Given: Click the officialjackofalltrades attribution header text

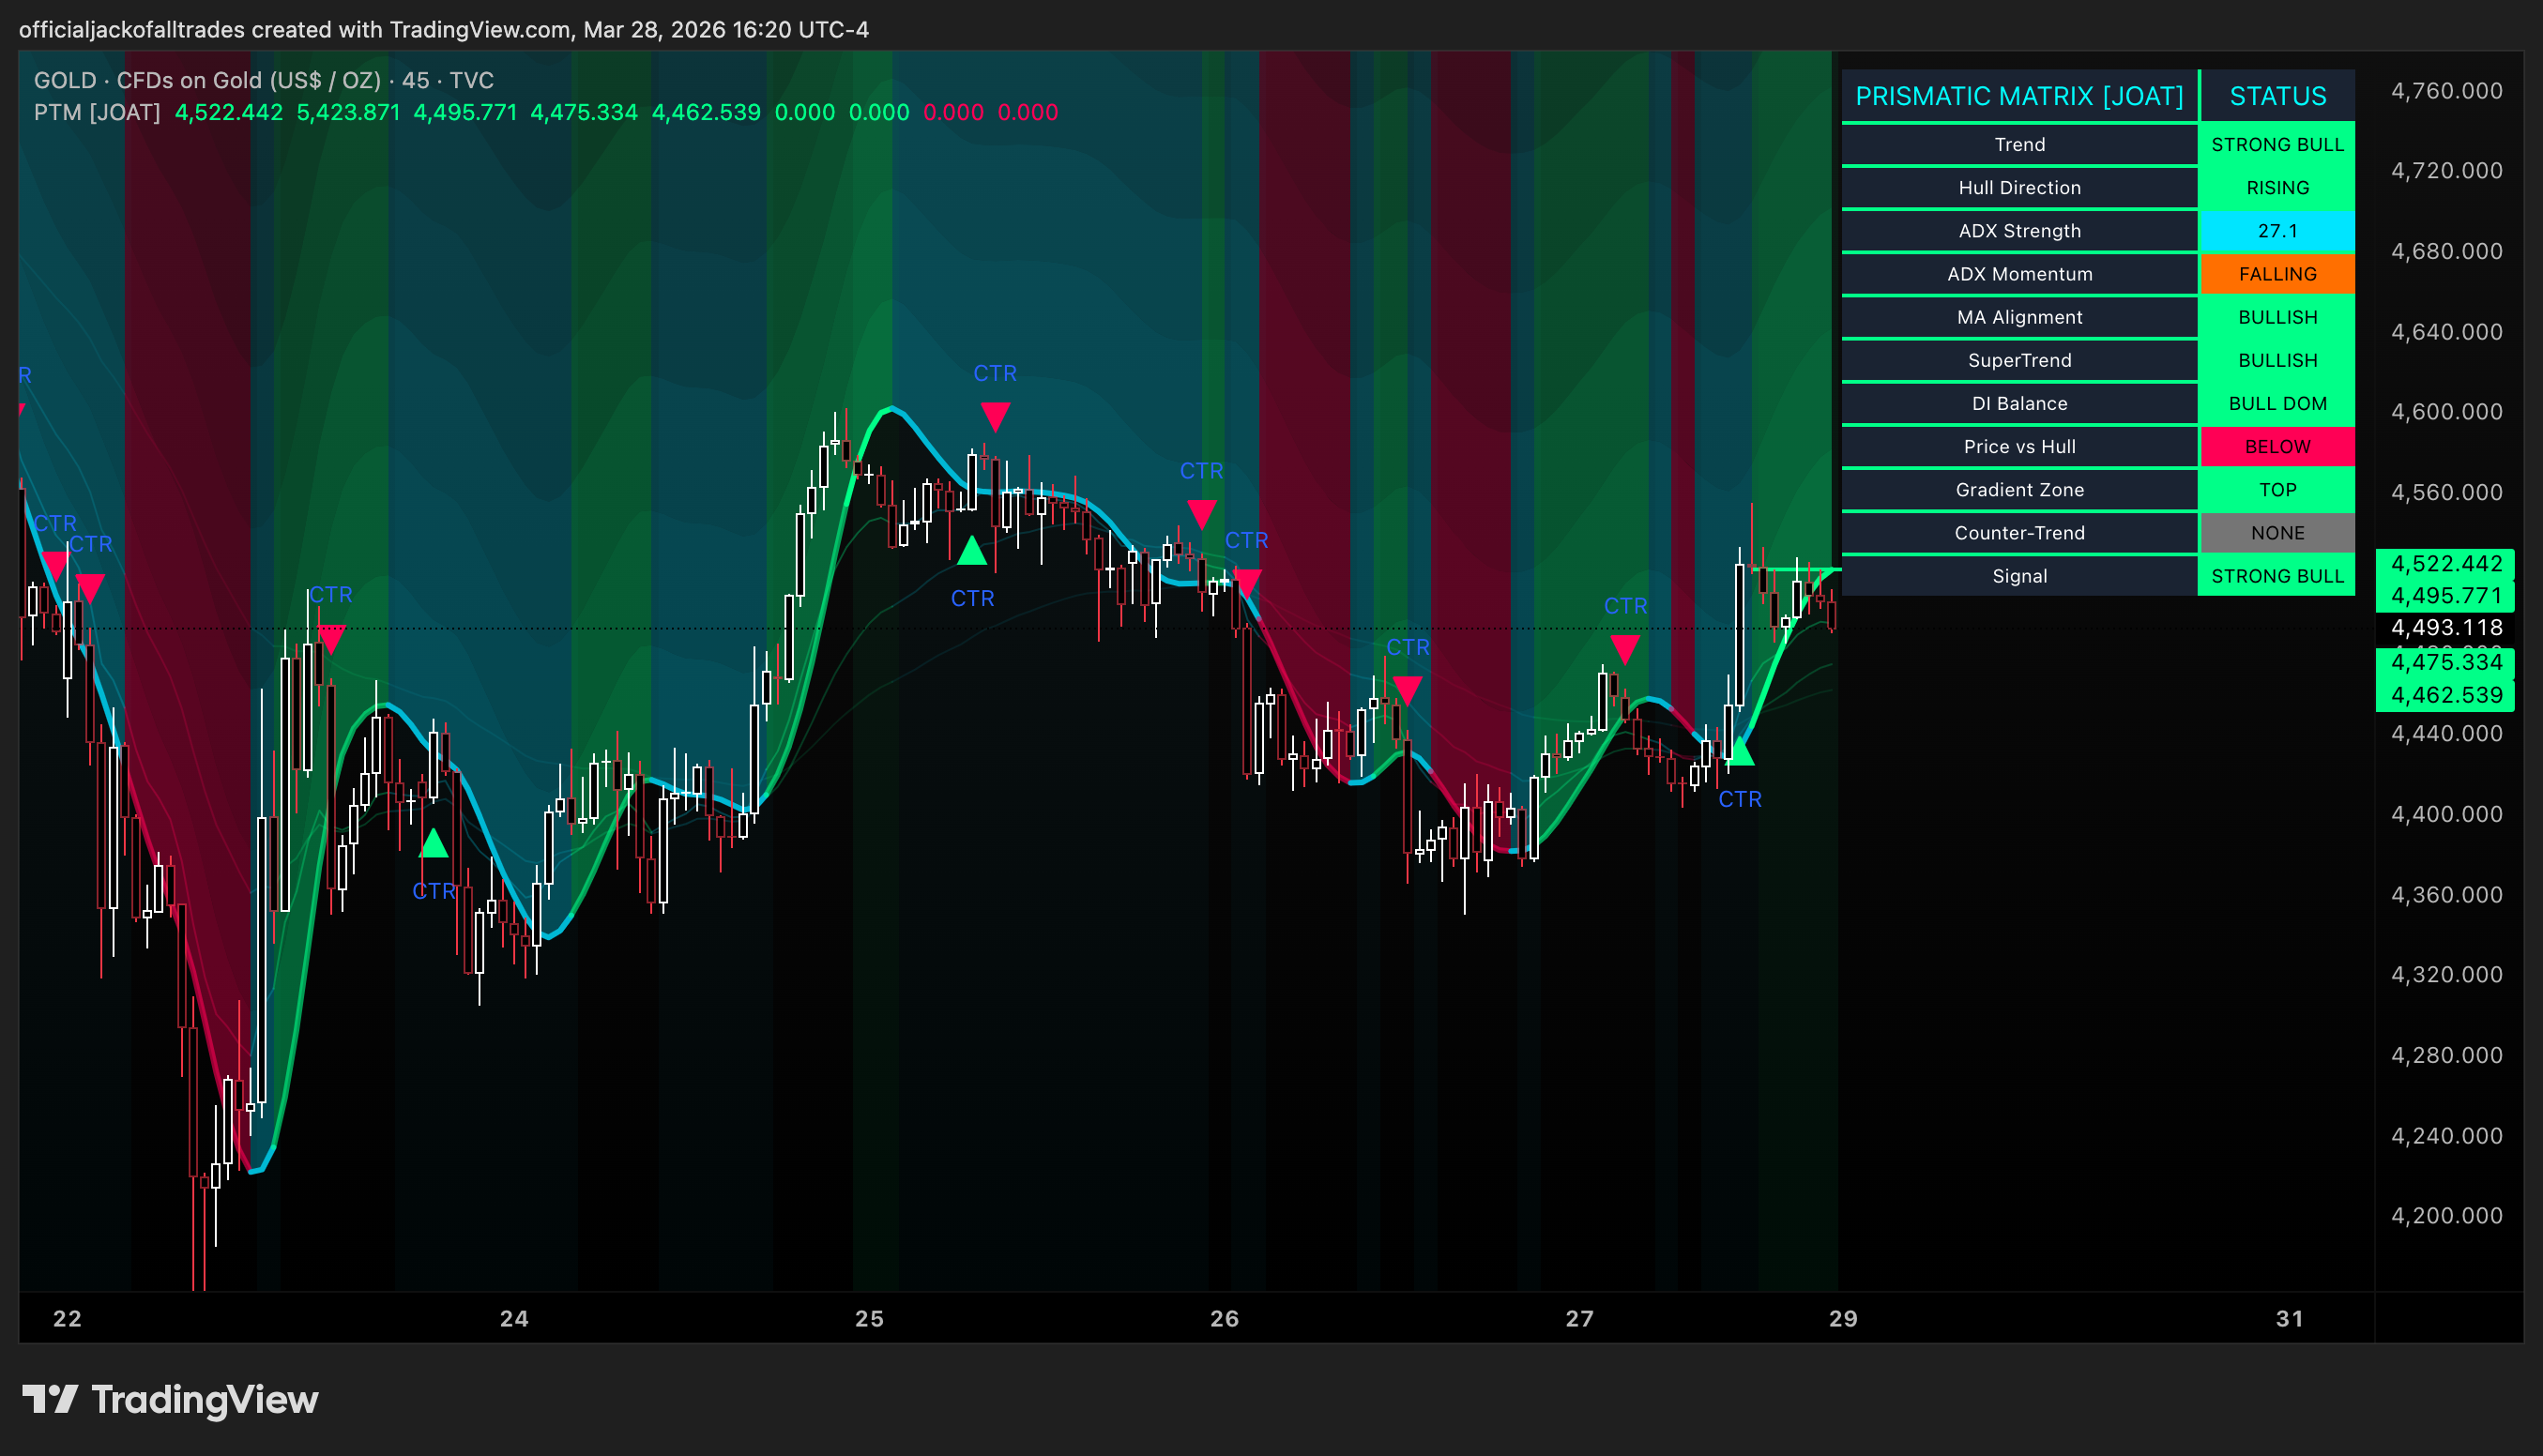Looking at the screenshot, I should point(444,29).
